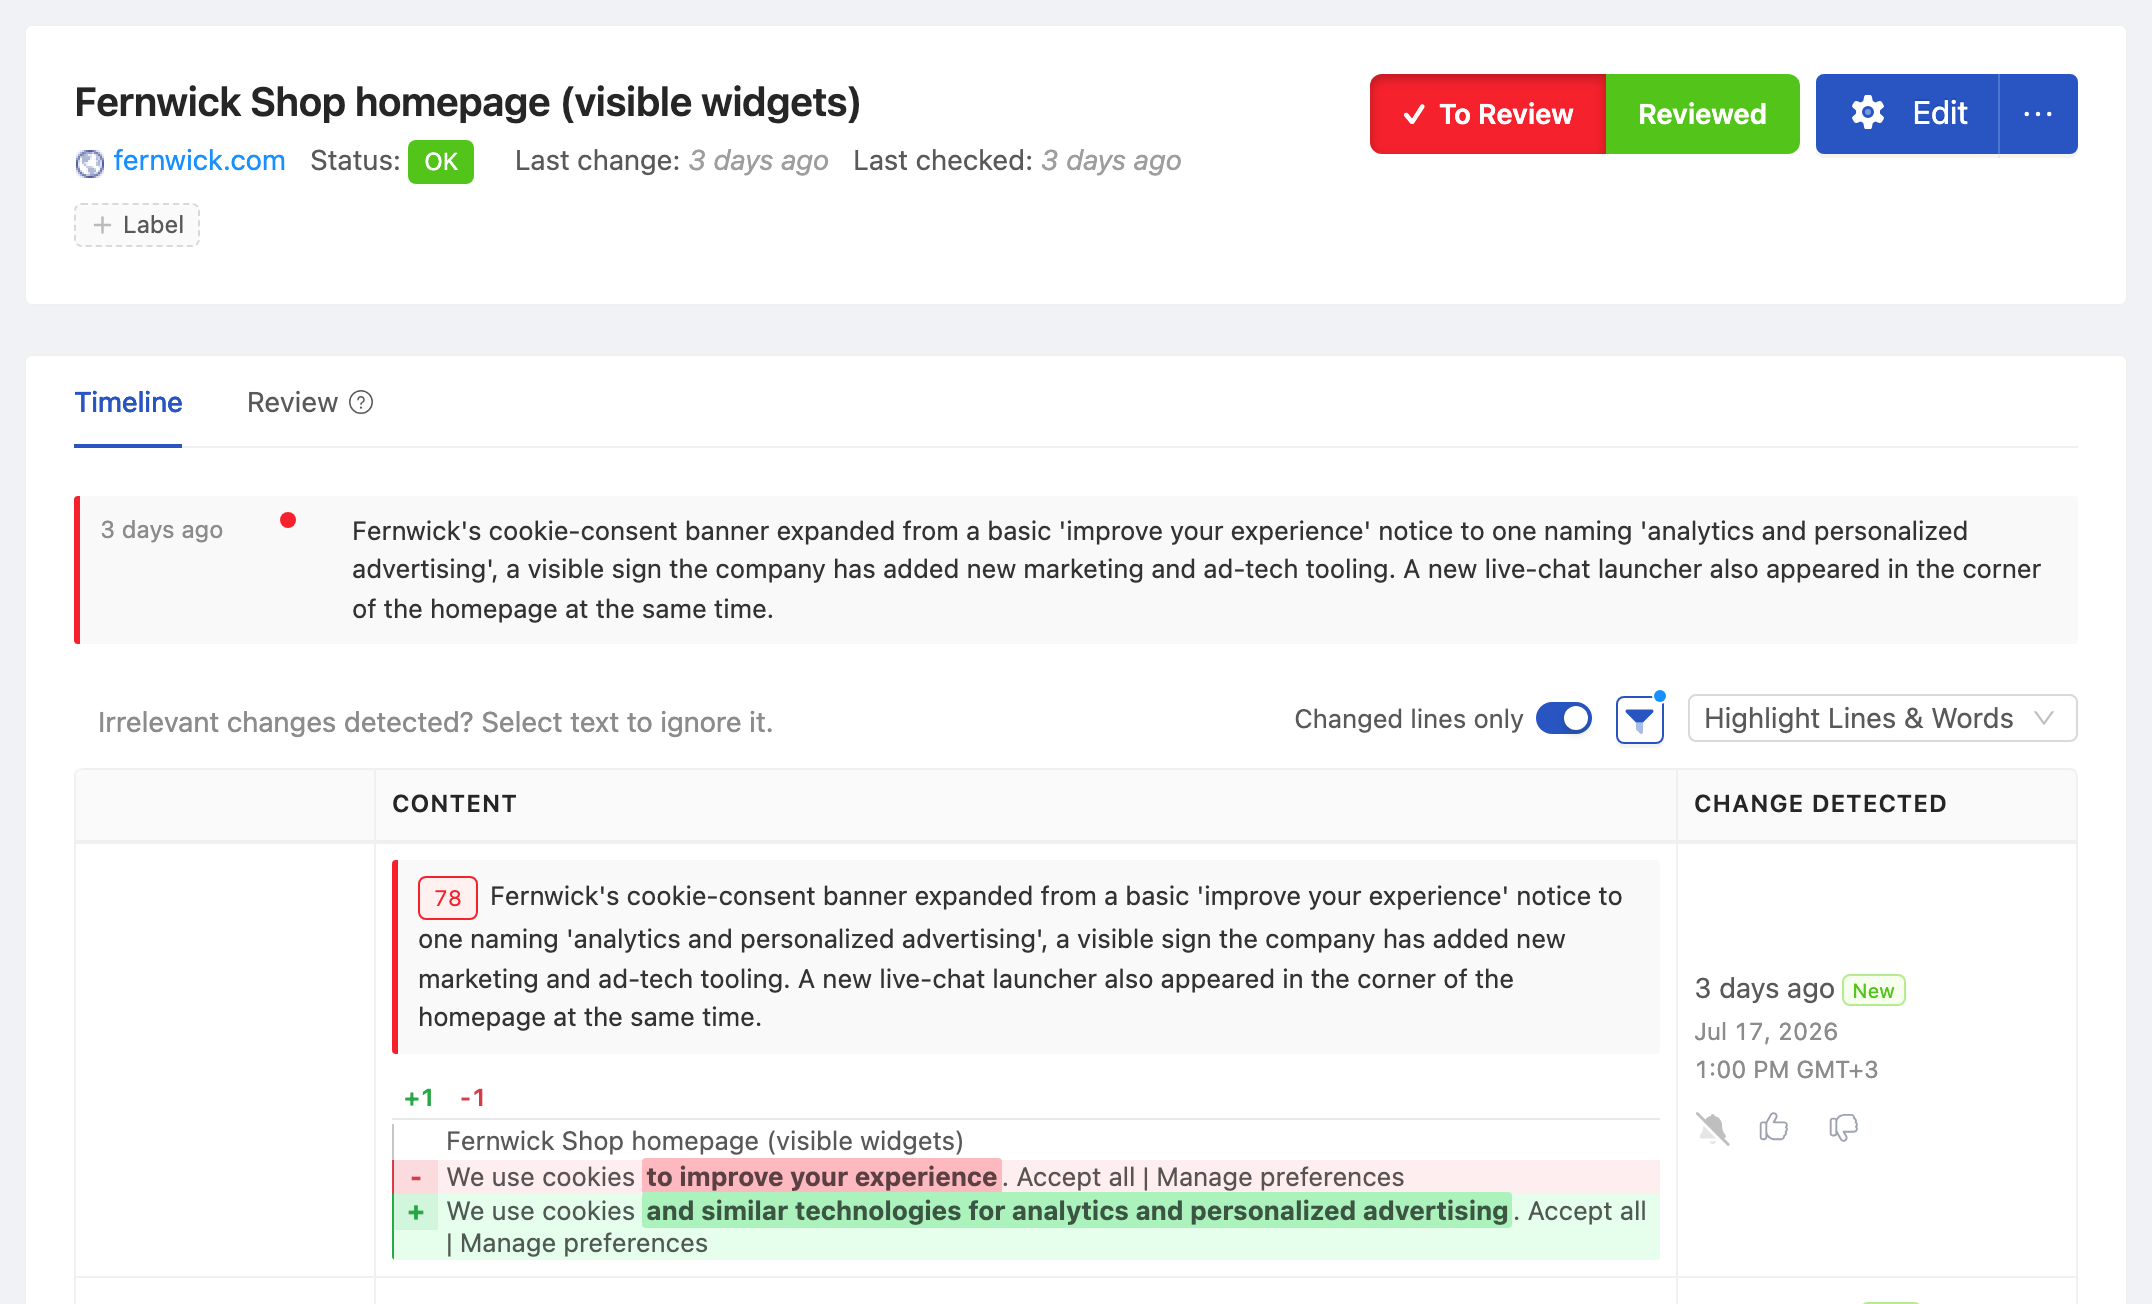Click 'Irrelevant changes detected? Select text to ignore it.'
Image resolution: width=2152 pixels, height=1304 pixels.
tap(435, 722)
